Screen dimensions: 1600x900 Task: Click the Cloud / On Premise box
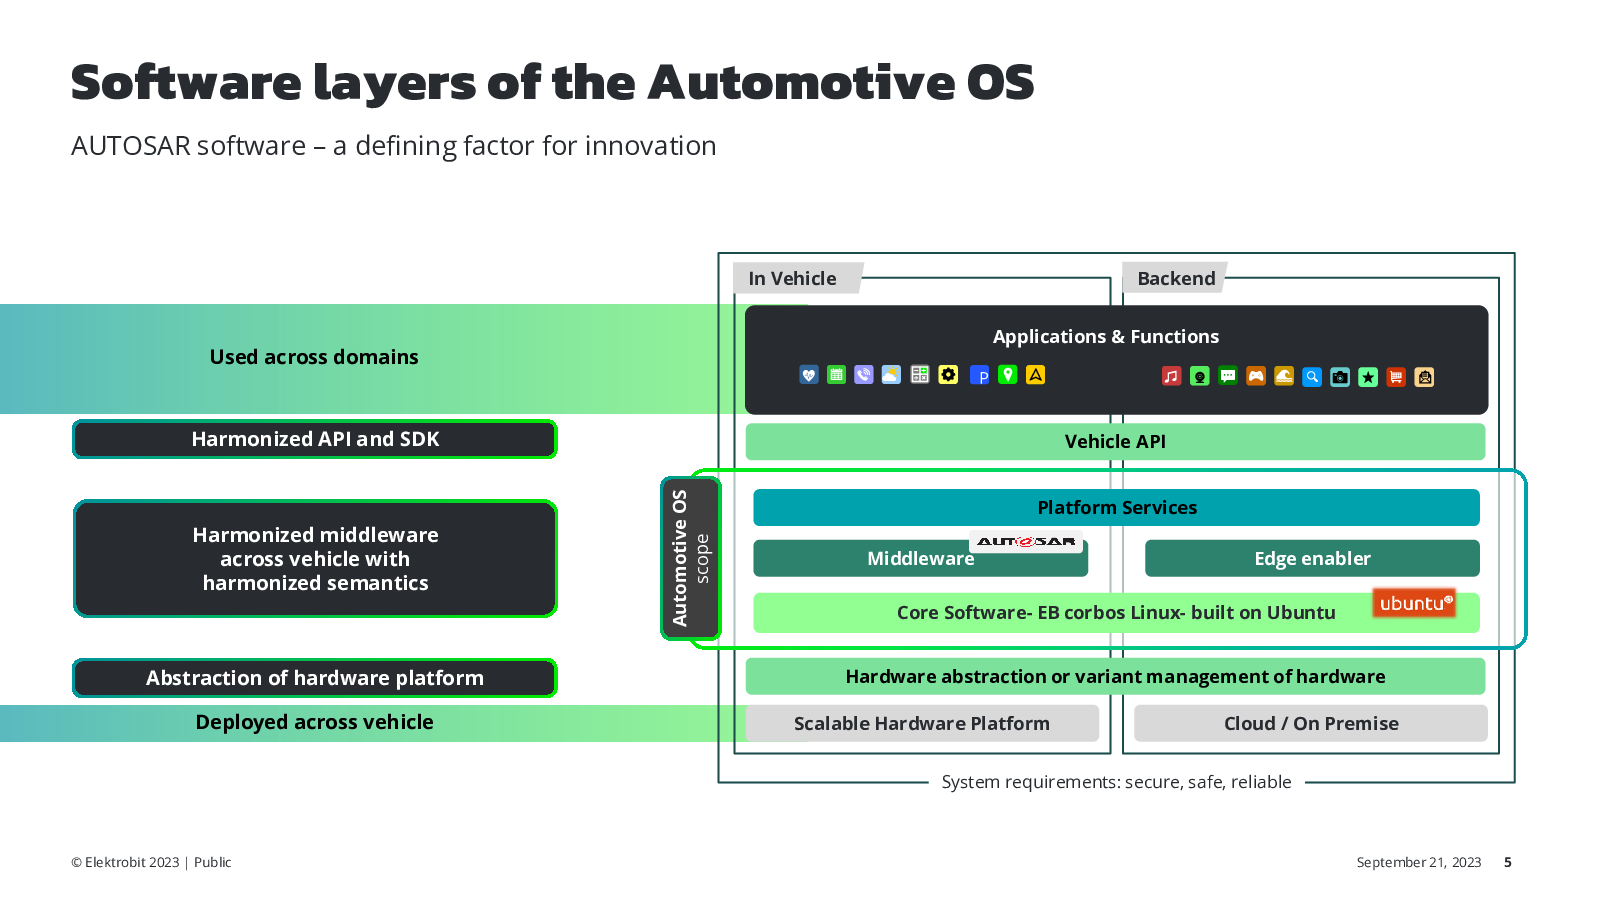1311,724
